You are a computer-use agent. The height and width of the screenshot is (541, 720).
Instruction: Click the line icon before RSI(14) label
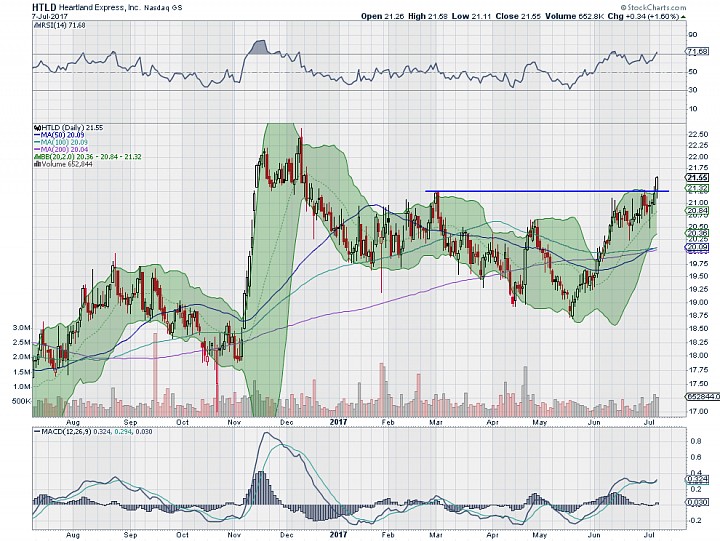click(36, 25)
